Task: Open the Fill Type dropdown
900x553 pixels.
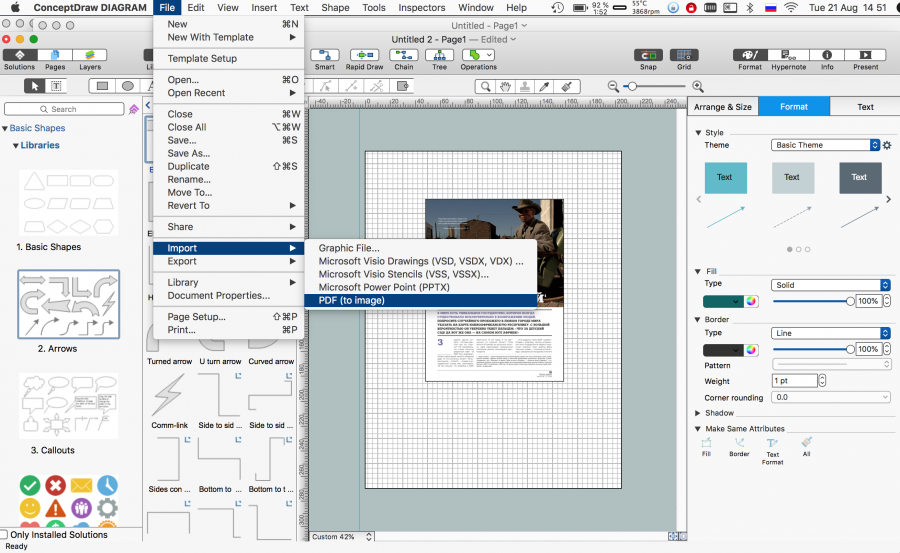Action: click(x=830, y=285)
